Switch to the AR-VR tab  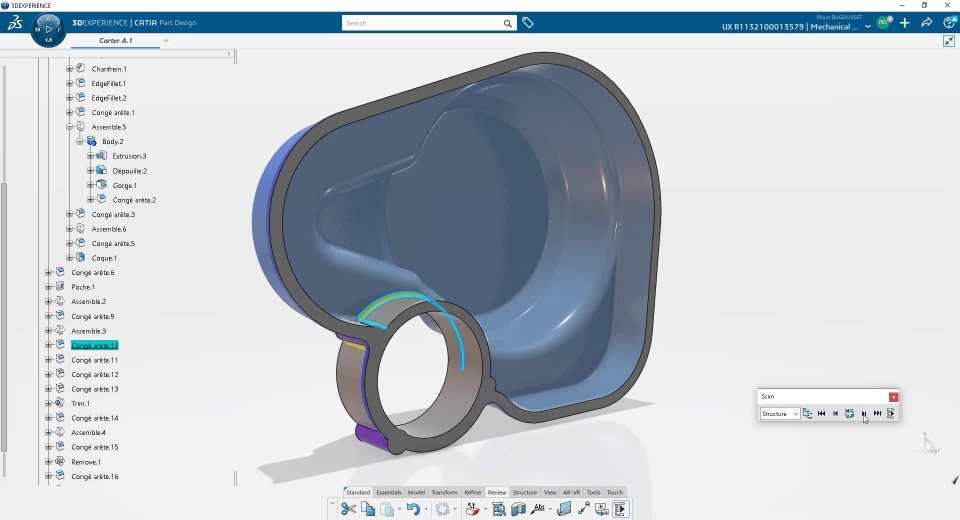point(571,492)
